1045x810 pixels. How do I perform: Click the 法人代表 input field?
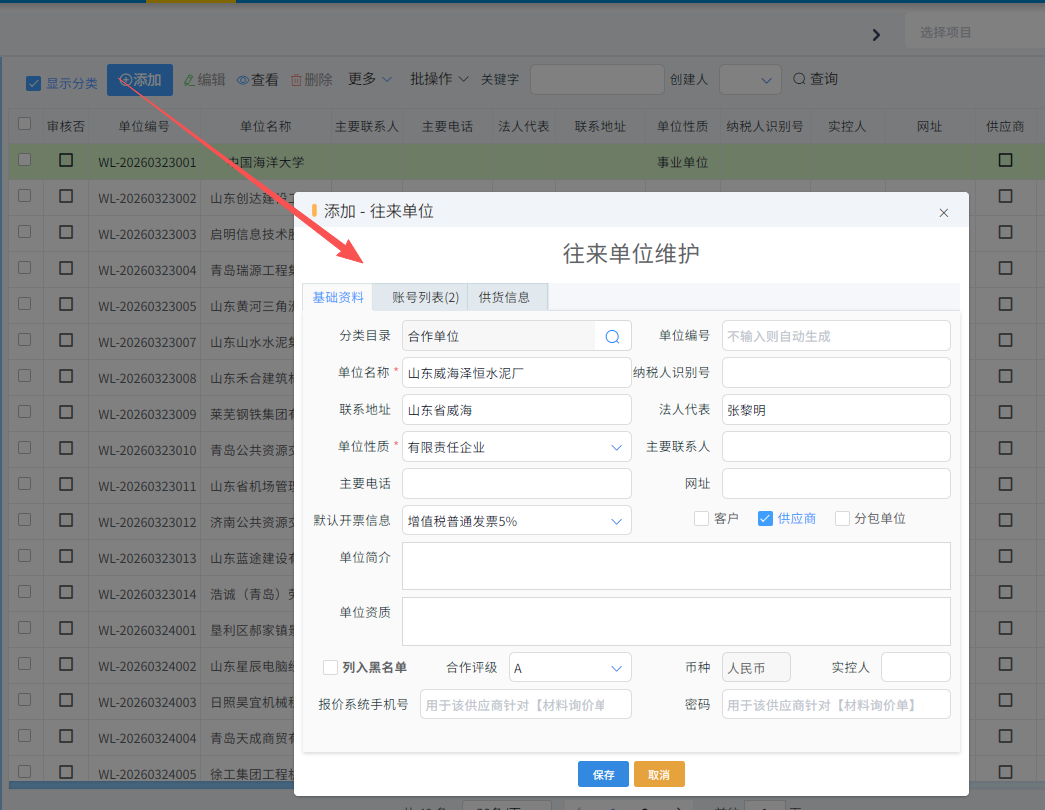point(836,410)
